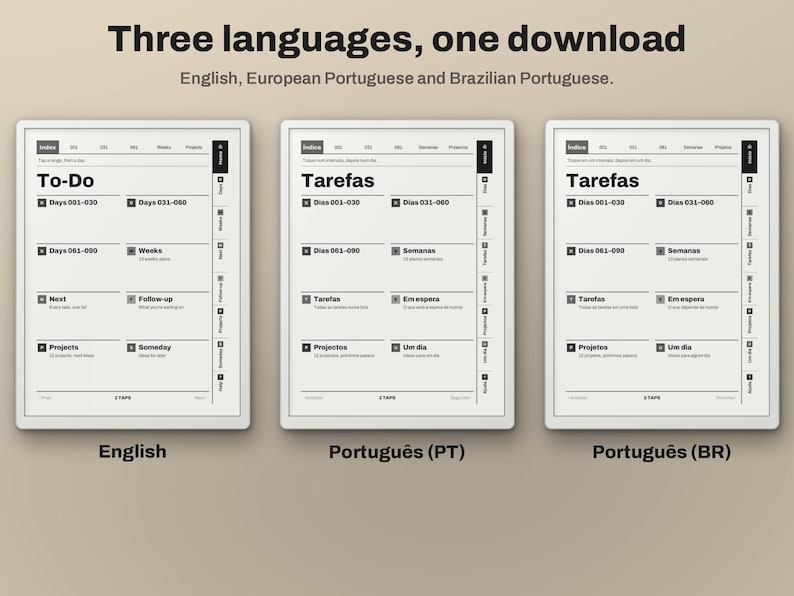The width and height of the screenshot is (794, 596).
Task: Click the 'Three languages, one download' headline
Action: 396,39
